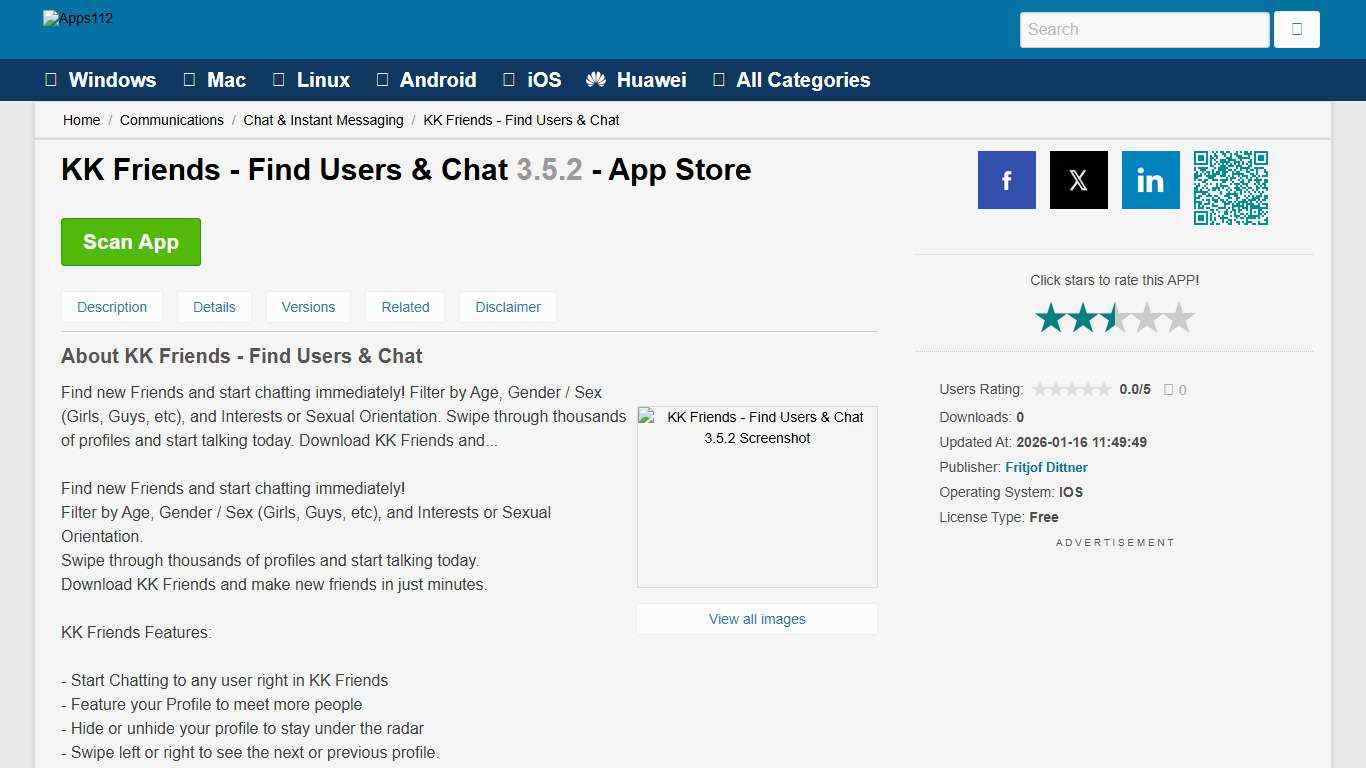
Task: Click inside the Search field
Action: tap(1143, 29)
